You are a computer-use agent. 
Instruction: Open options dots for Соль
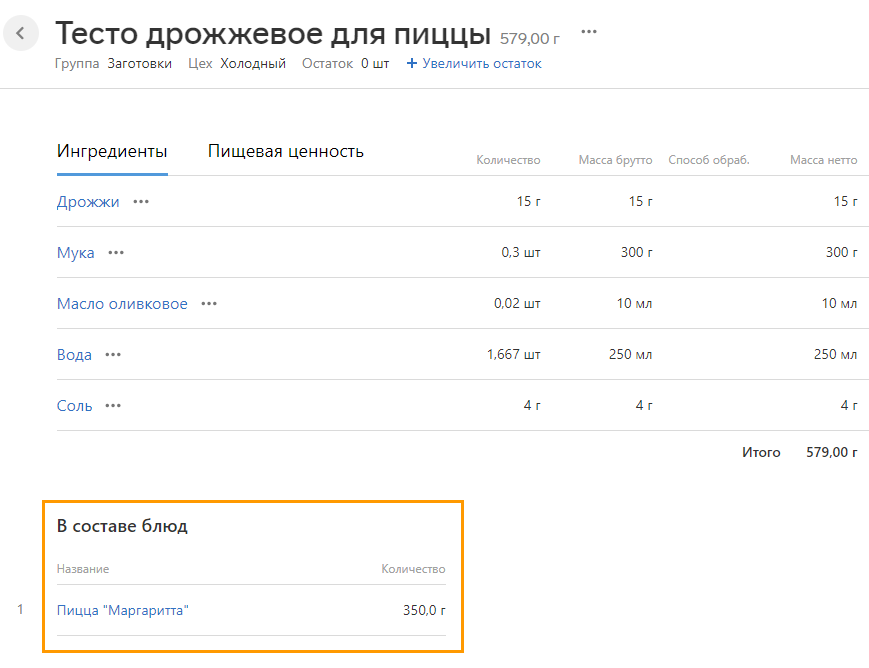click(113, 406)
